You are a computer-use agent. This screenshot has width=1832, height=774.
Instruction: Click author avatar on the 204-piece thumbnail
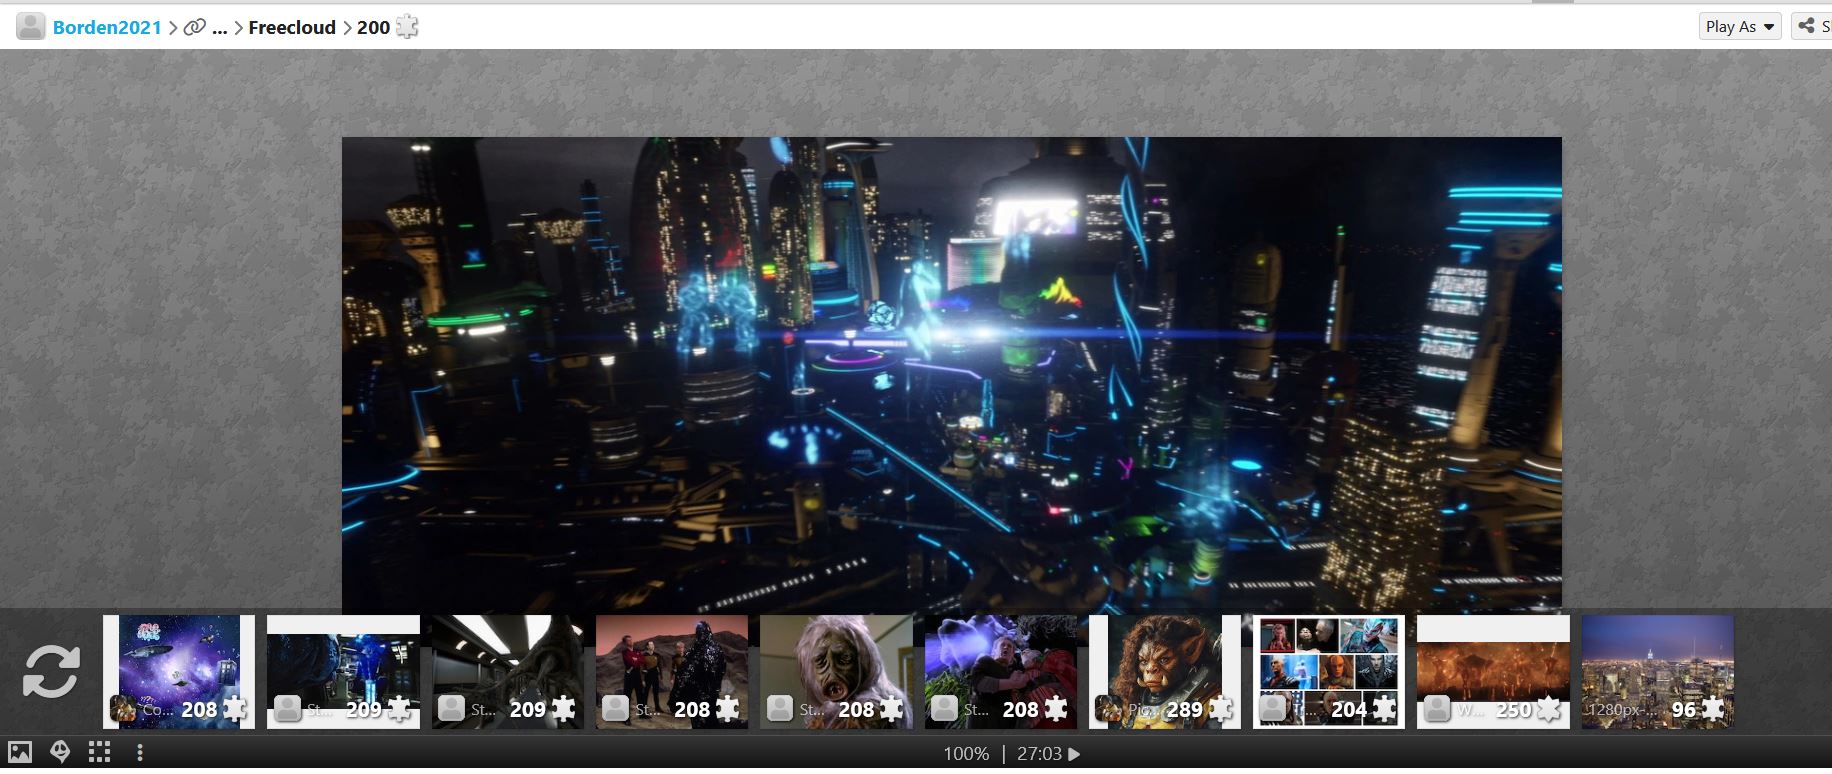[1272, 709]
